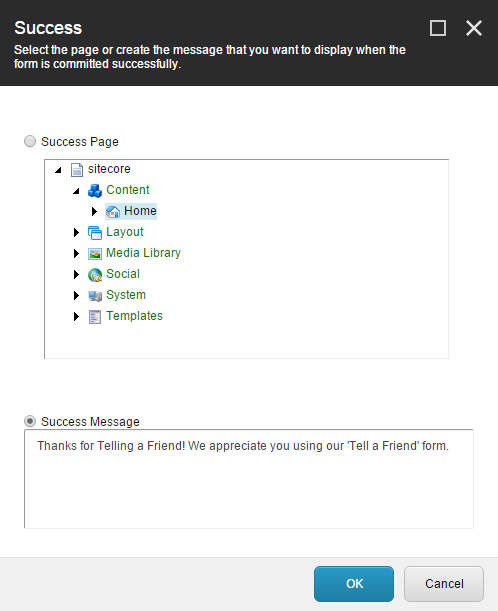Image resolution: width=498 pixels, height=611 pixels.
Task: Select the Templates tree item
Action: (x=134, y=316)
